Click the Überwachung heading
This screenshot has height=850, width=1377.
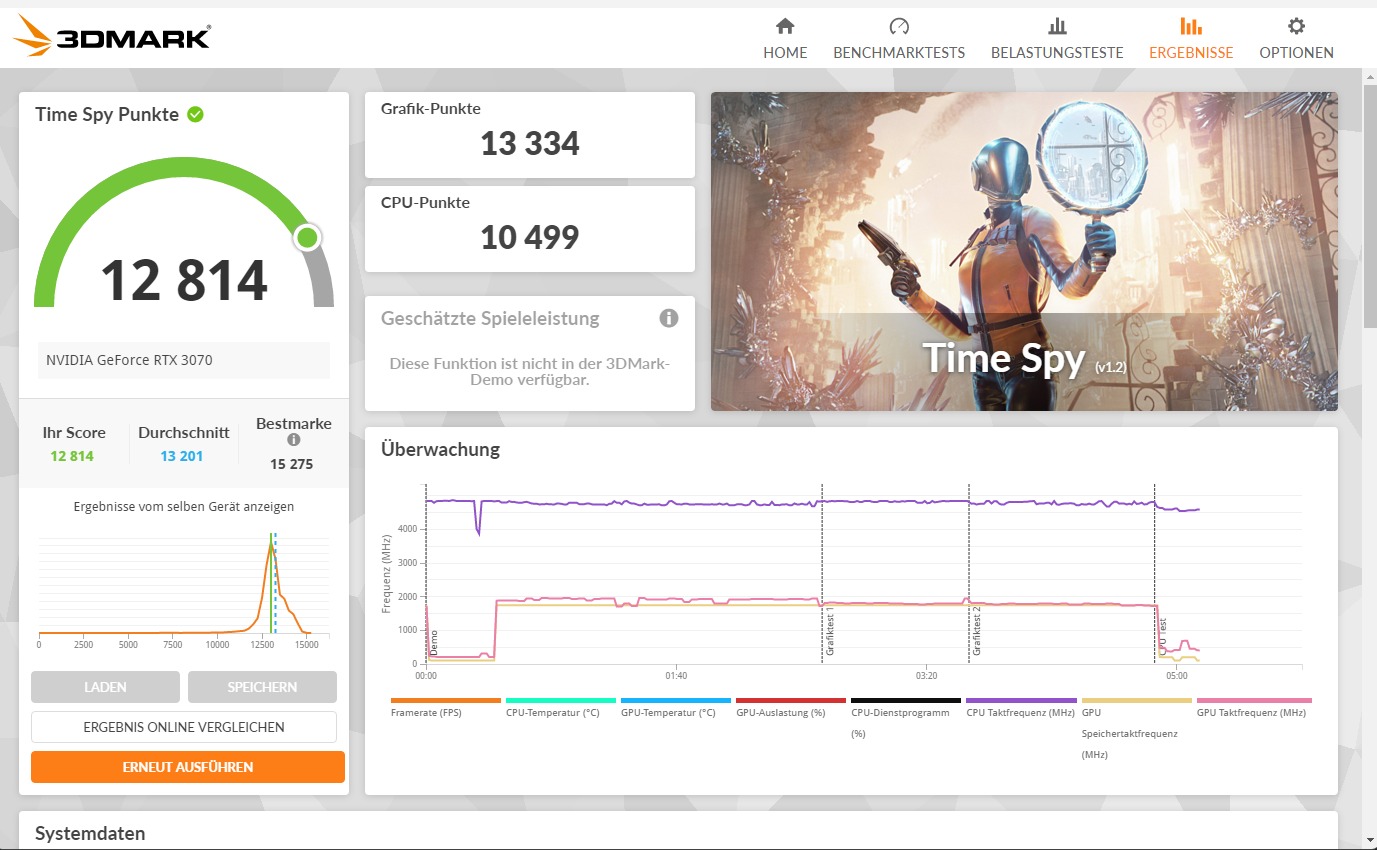(x=440, y=450)
